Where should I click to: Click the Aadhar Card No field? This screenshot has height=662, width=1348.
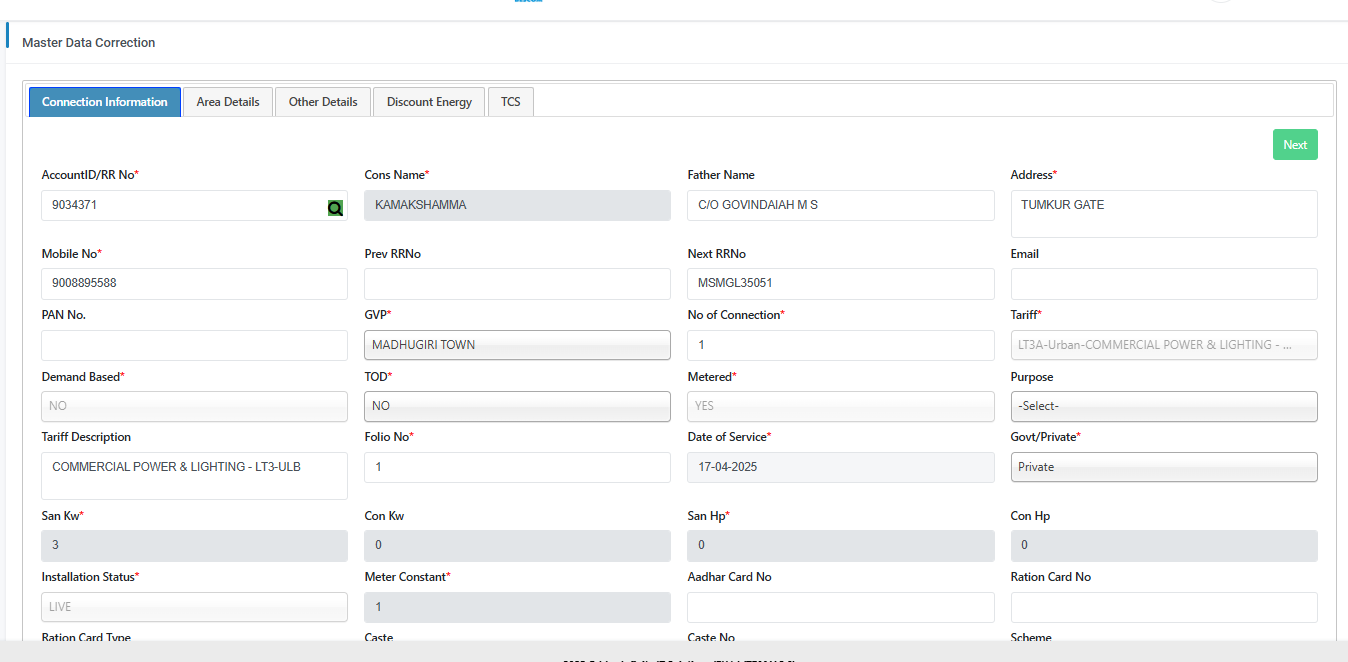pyautogui.click(x=840, y=607)
